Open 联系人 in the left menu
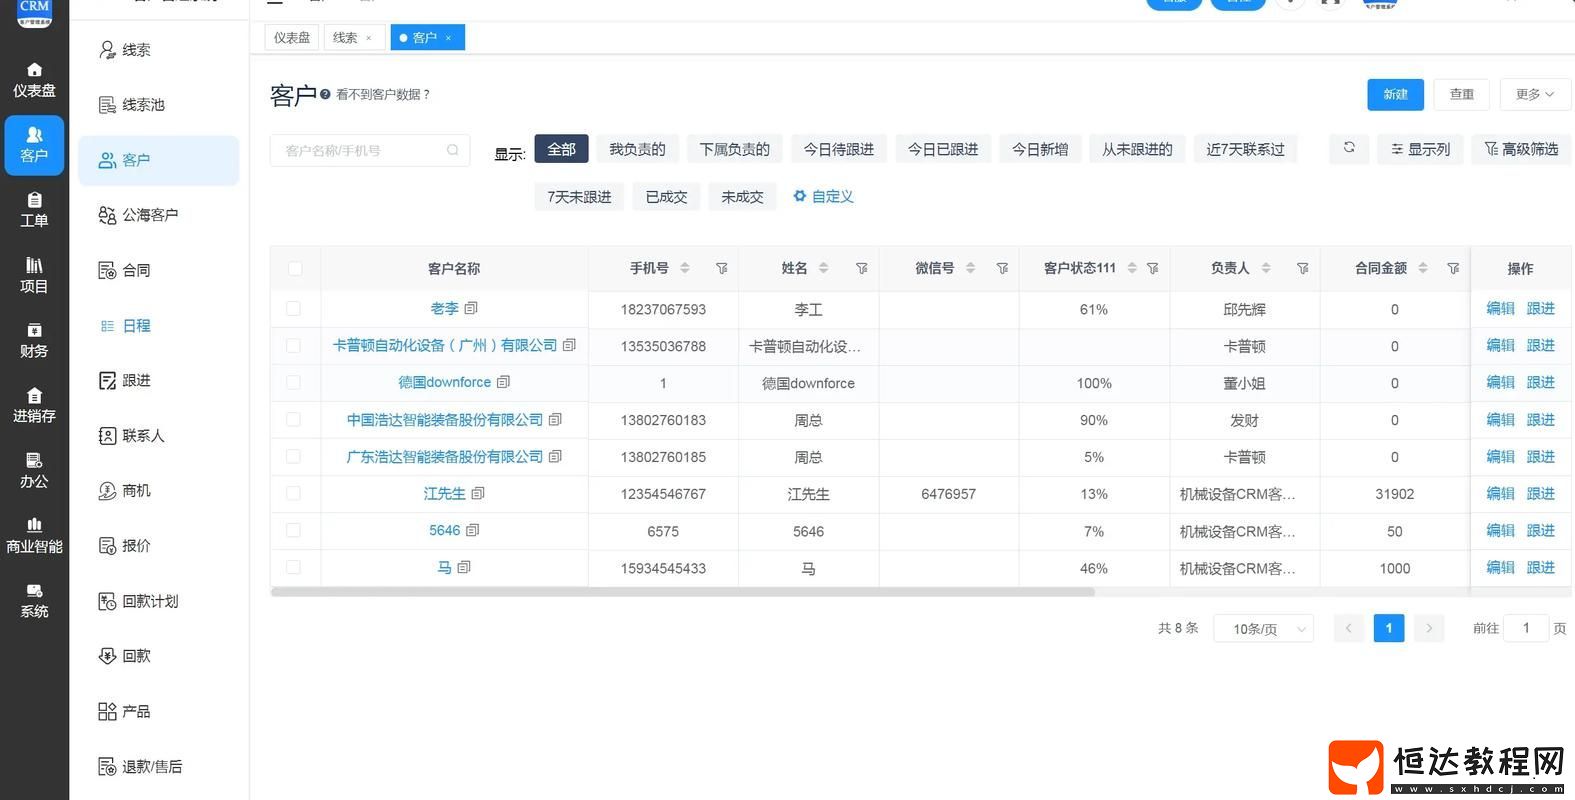Screen dimensions: 1575x800 pos(159,436)
